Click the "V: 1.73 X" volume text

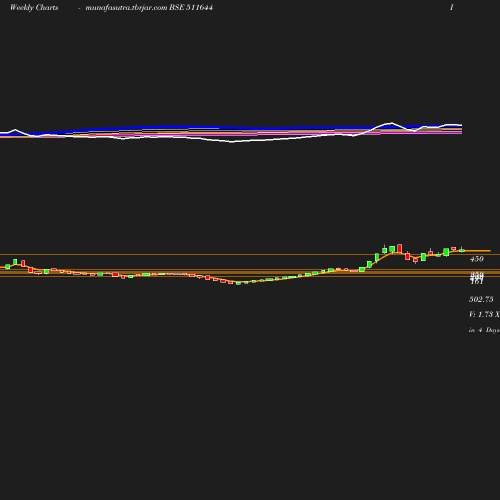(484, 314)
